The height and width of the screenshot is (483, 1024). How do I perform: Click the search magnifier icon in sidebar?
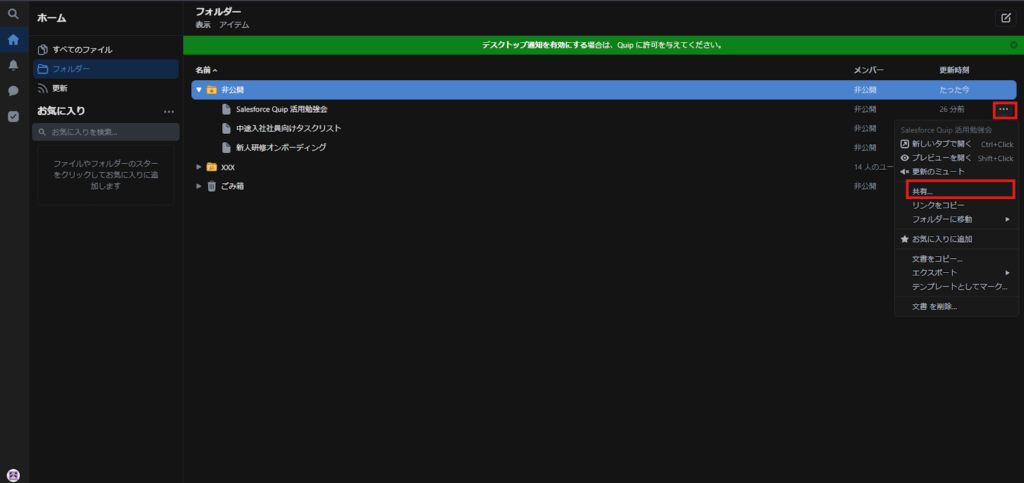click(x=13, y=15)
